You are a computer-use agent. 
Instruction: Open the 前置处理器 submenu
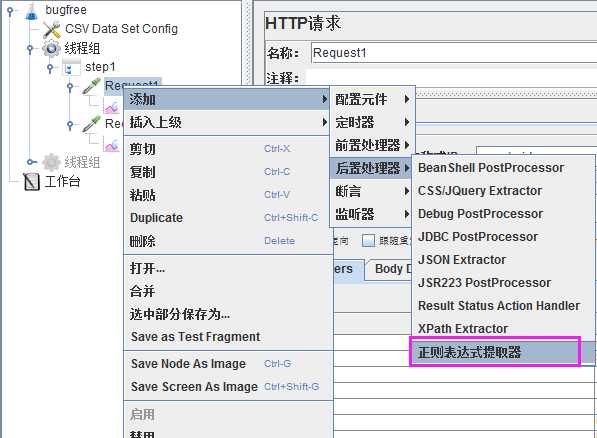pyautogui.click(x=372, y=145)
